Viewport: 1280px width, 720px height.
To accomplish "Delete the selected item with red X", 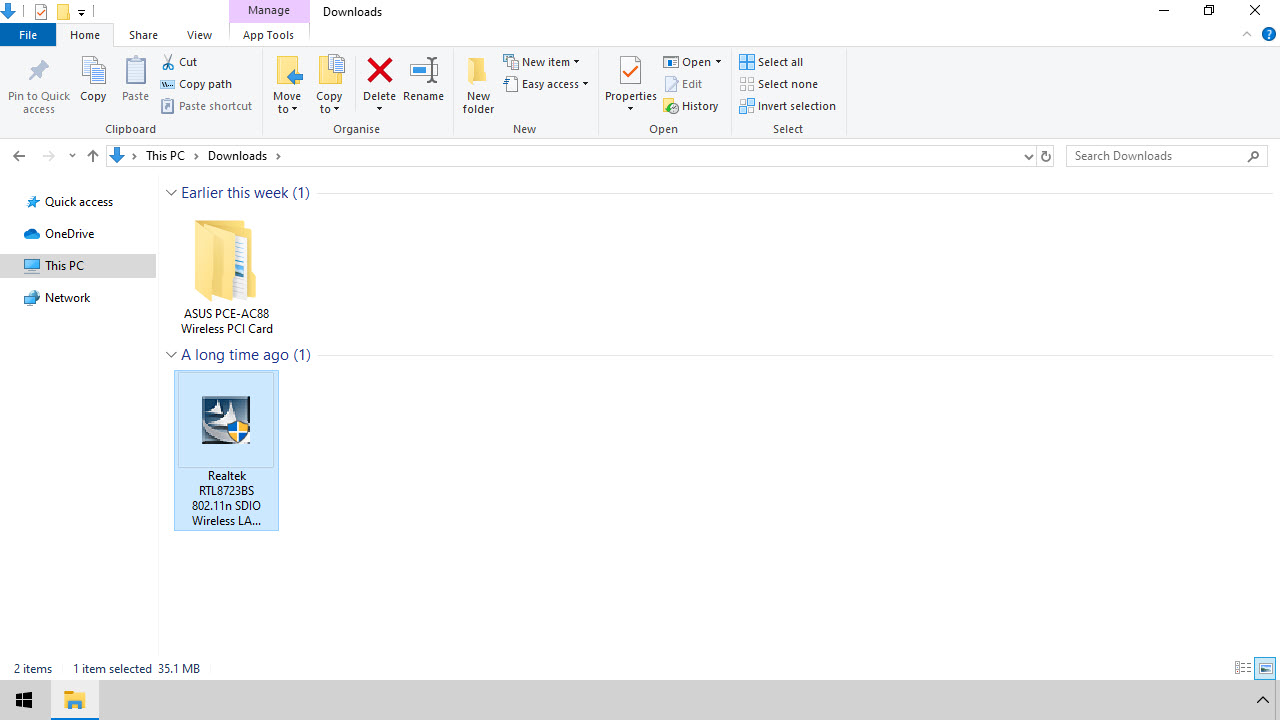I will tap(379, 72).
